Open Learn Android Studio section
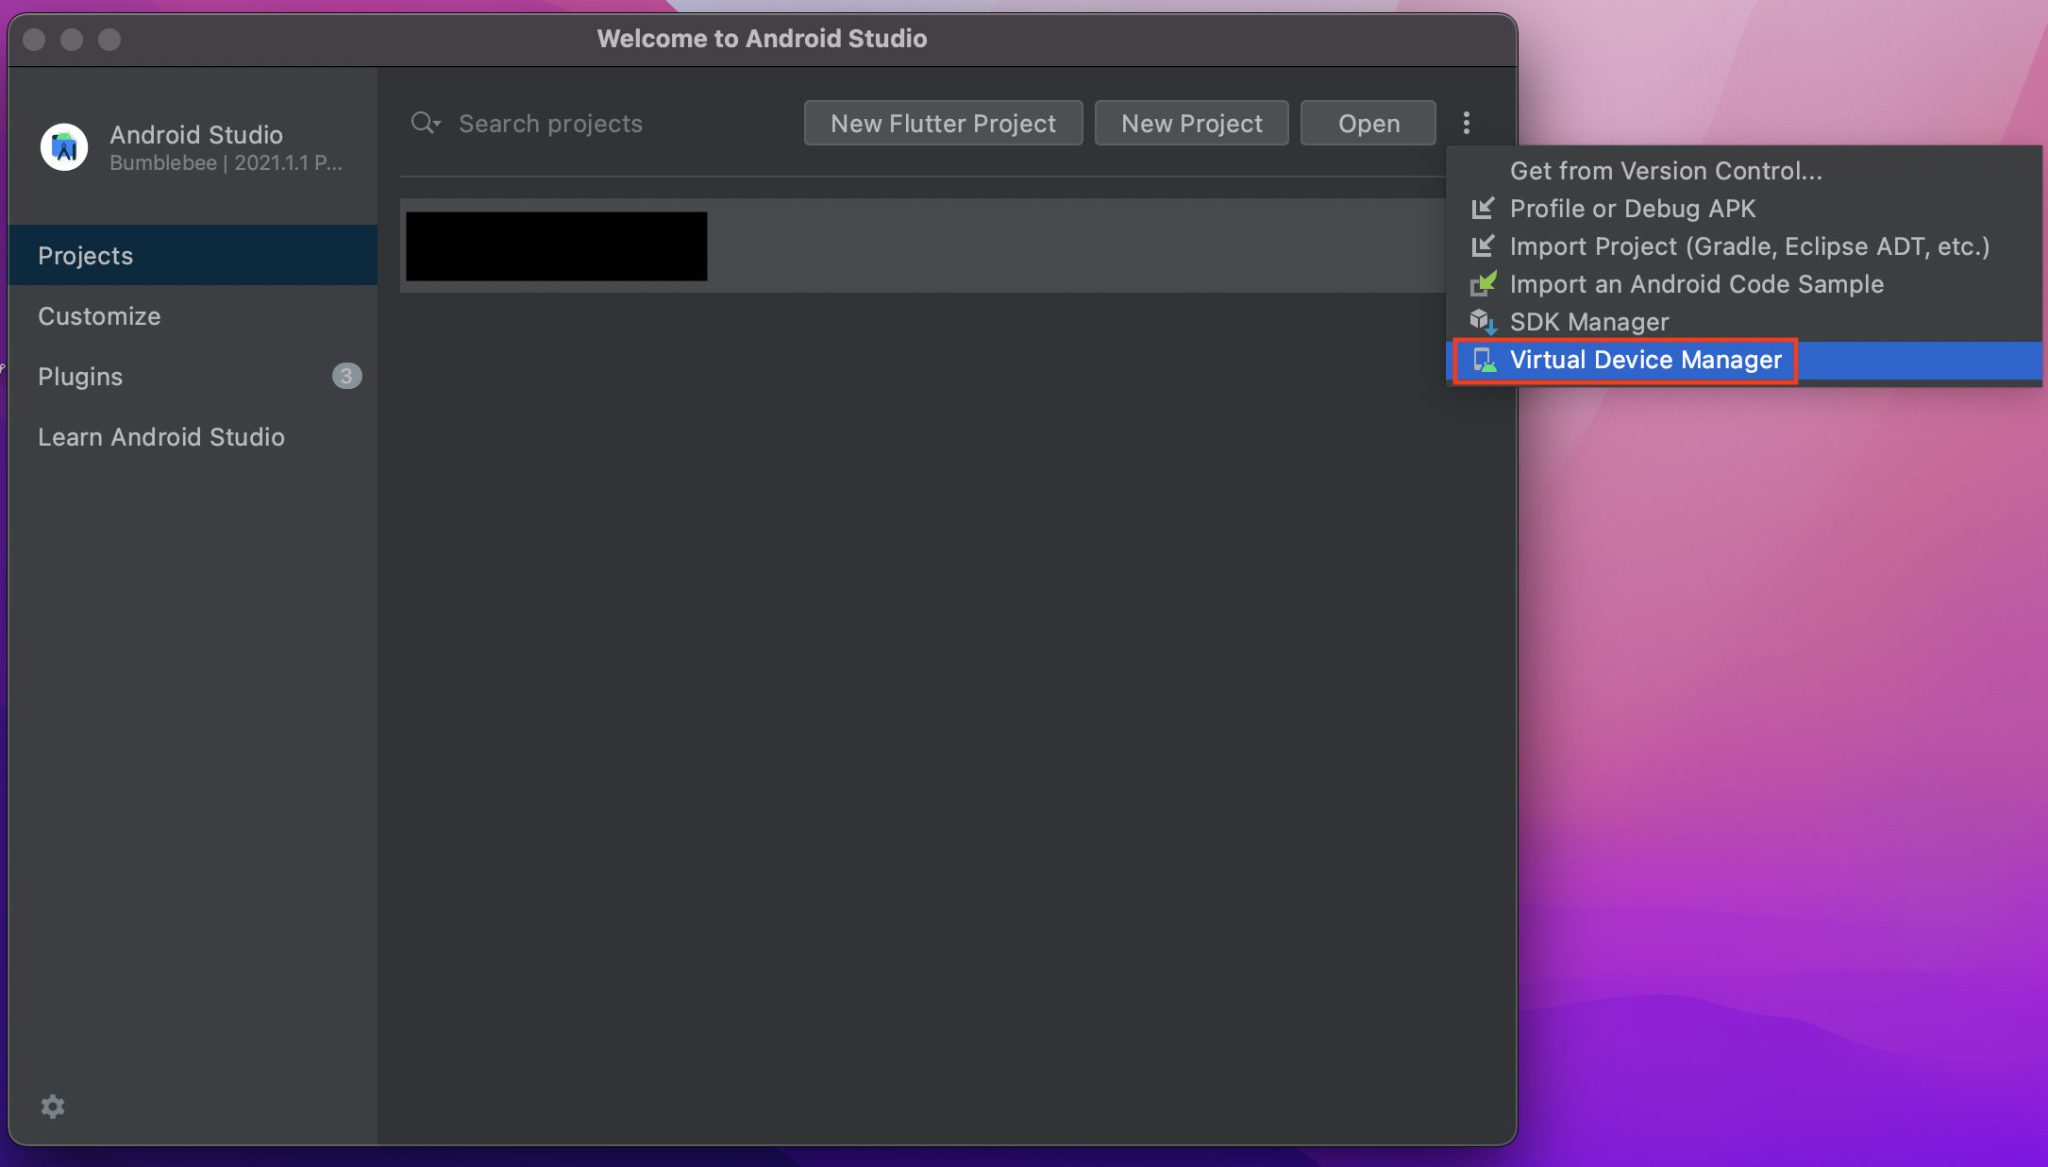 [x=162, y=437]
